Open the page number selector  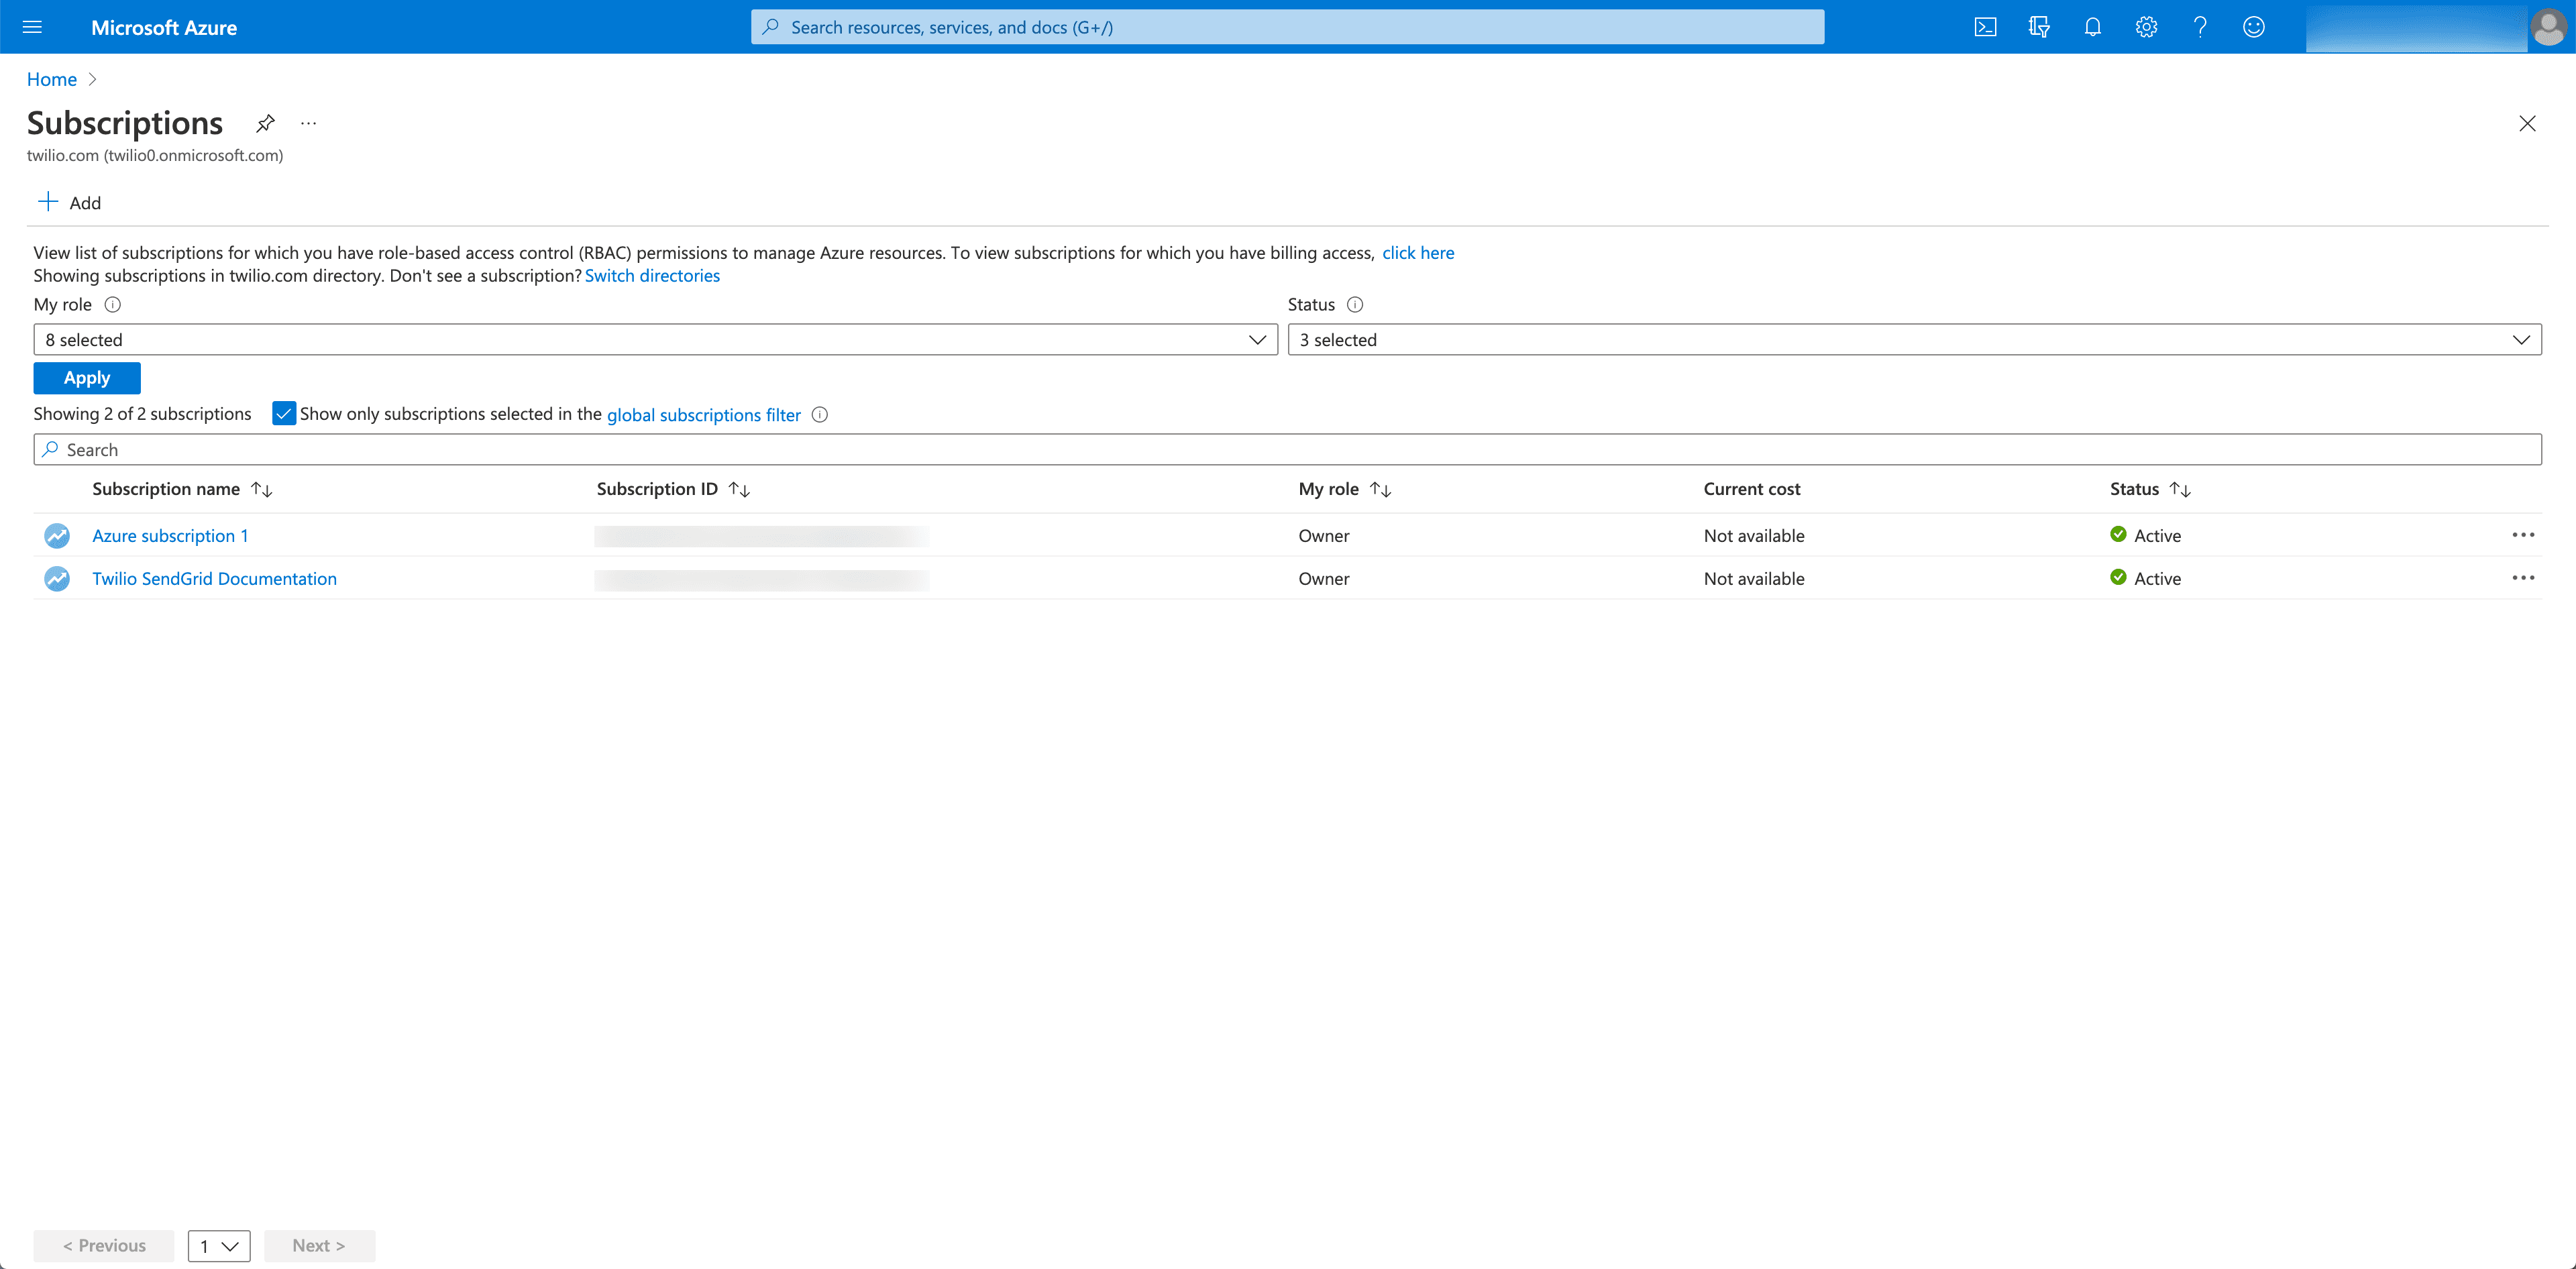[219, 1245]
